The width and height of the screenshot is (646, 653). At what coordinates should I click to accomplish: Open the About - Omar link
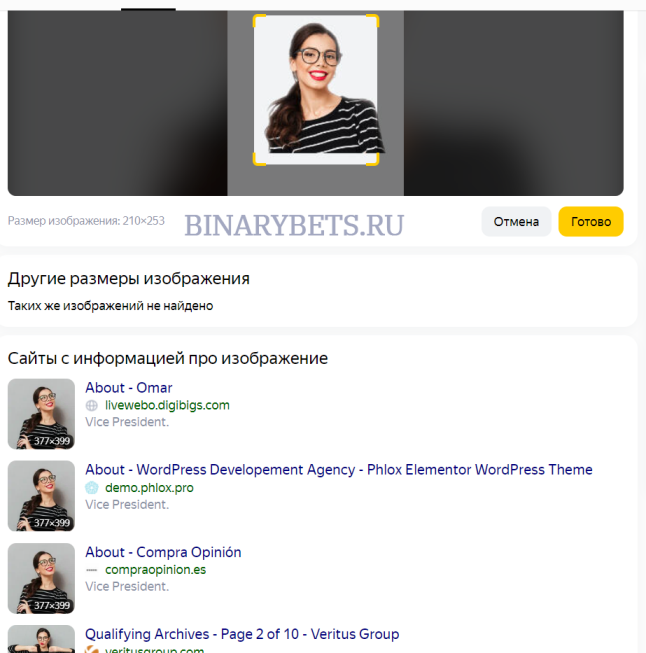click(x=129, y=388)
